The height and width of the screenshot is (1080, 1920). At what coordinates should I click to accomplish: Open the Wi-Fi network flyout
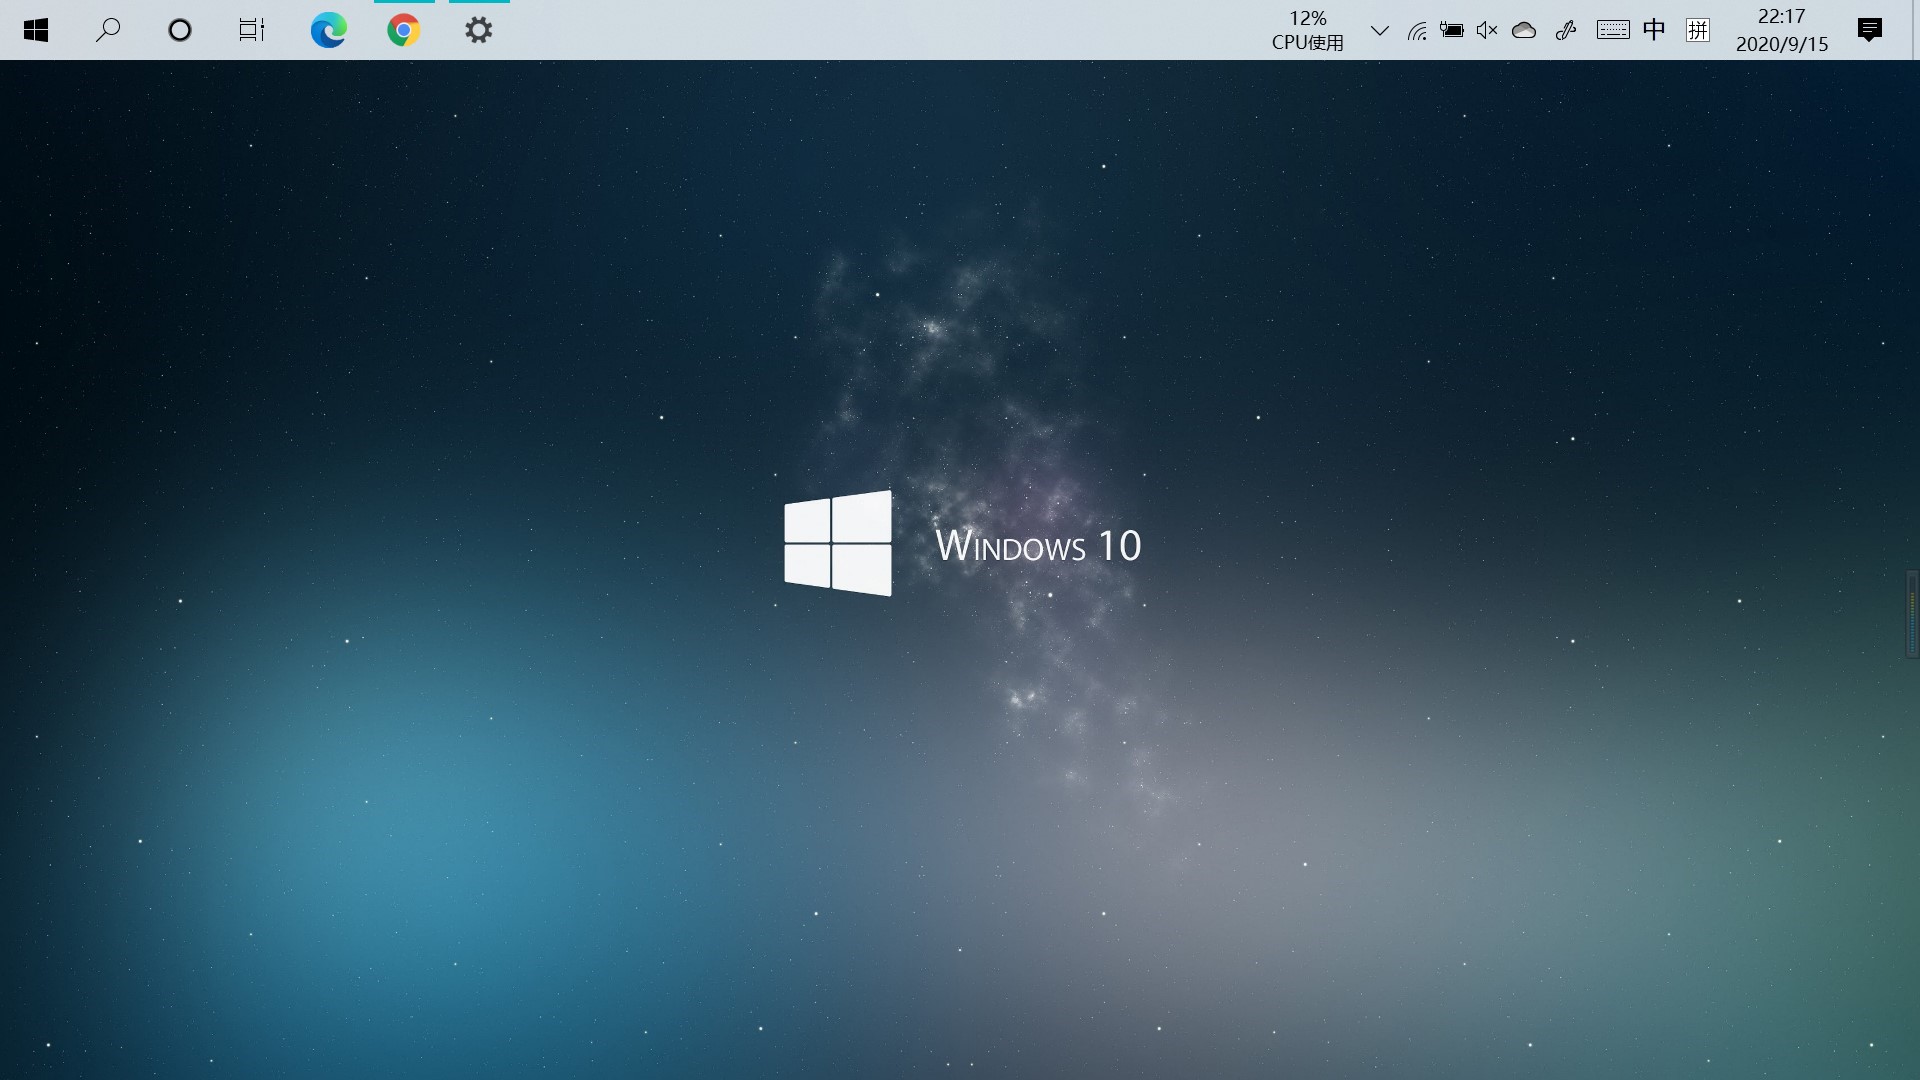1417,30
